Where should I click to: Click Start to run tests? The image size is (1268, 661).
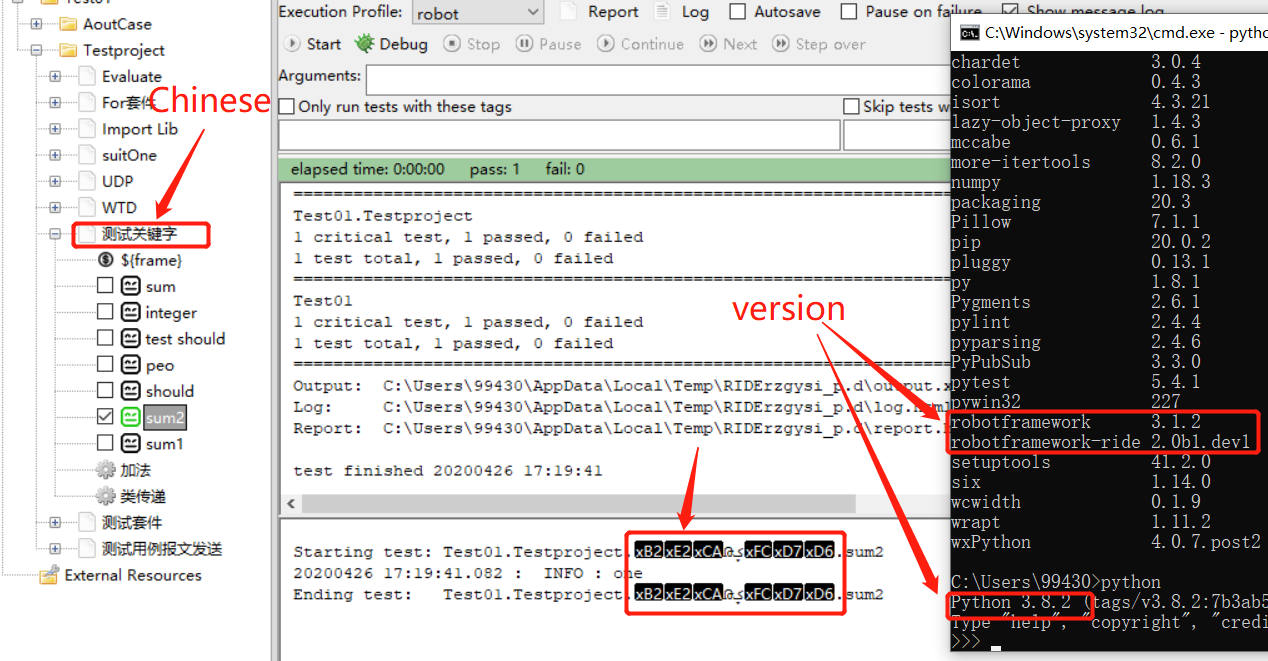(313, 43)
